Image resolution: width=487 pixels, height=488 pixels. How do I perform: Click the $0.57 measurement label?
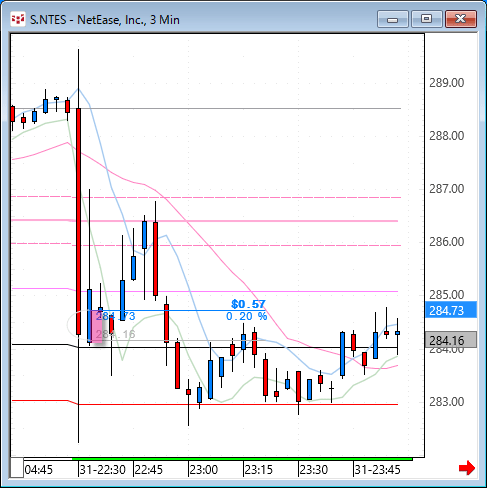tap(248, 304)
